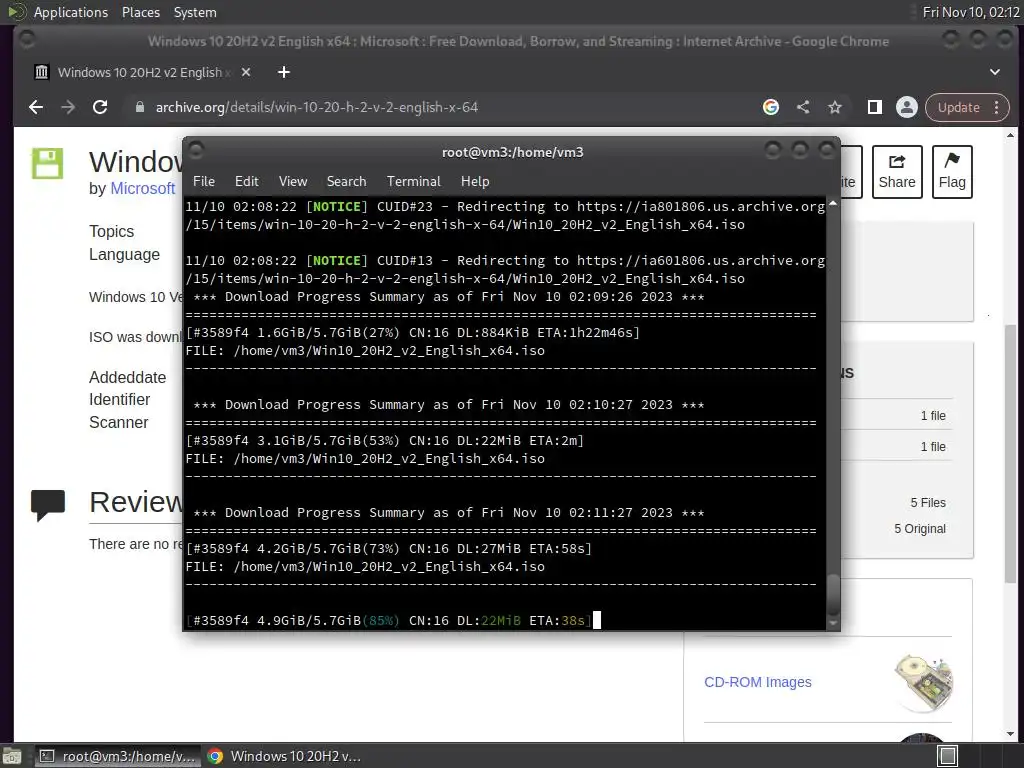Click the Share button on archive page
The height and width of the screenshot is (768, 1024).
pyautogui.click(x=897, y=171)
